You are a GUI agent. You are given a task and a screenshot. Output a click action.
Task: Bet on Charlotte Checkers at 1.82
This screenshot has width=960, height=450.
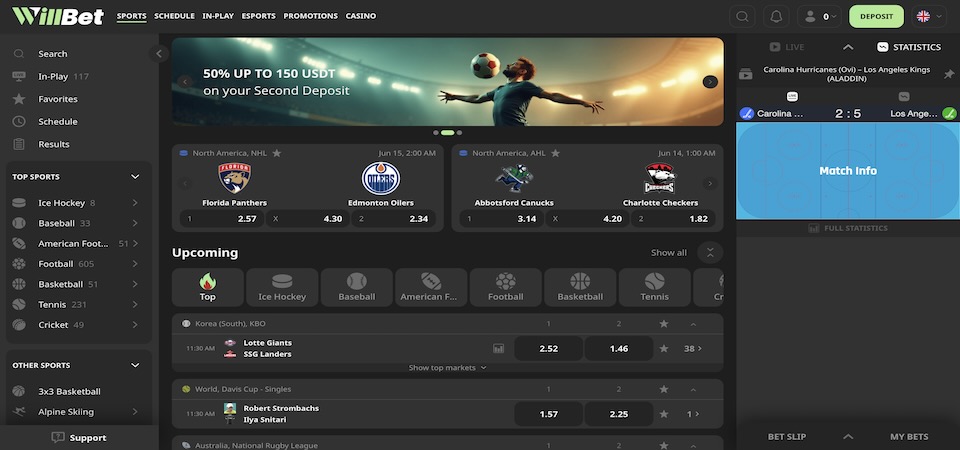point(673,219)
